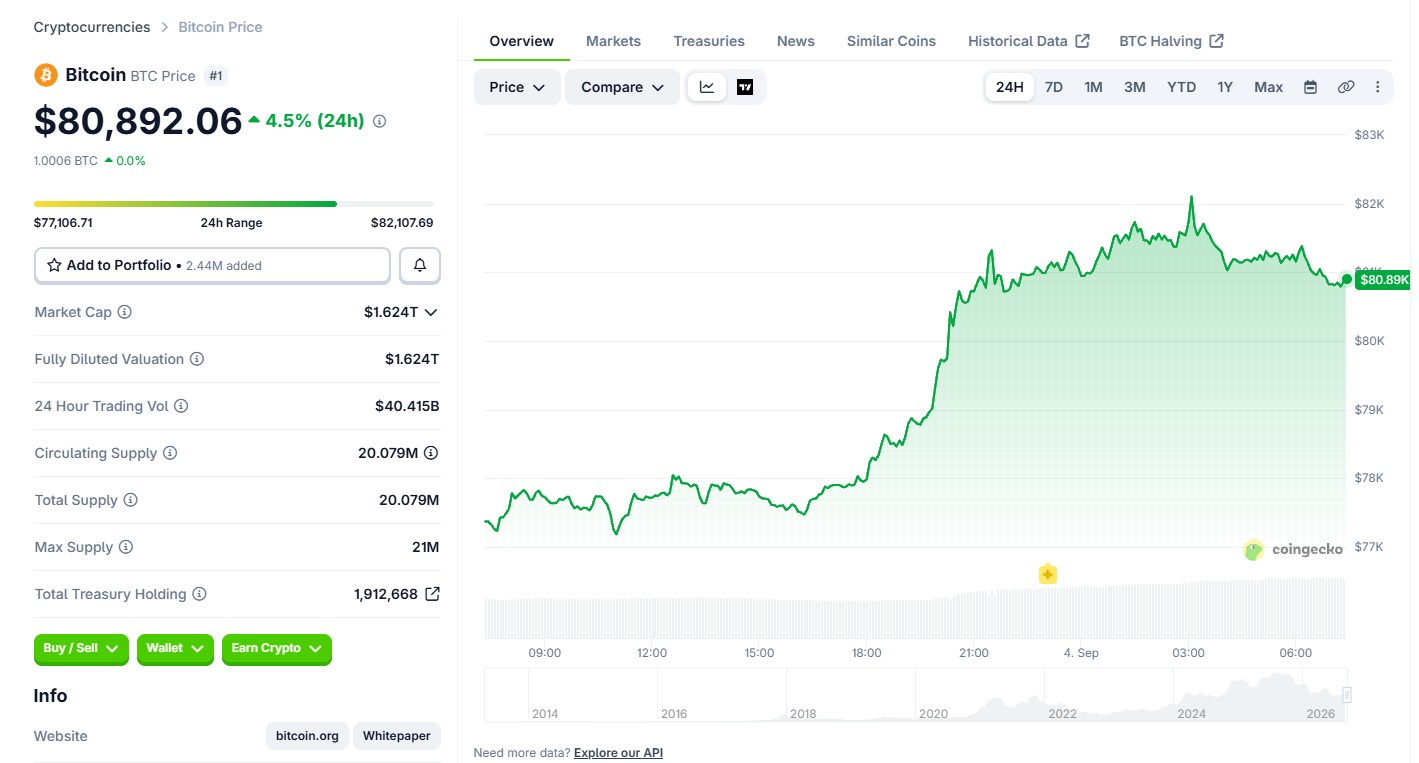Click the yellow news marker on chart
1419x763 pixels.
[x=1048, y=574]
